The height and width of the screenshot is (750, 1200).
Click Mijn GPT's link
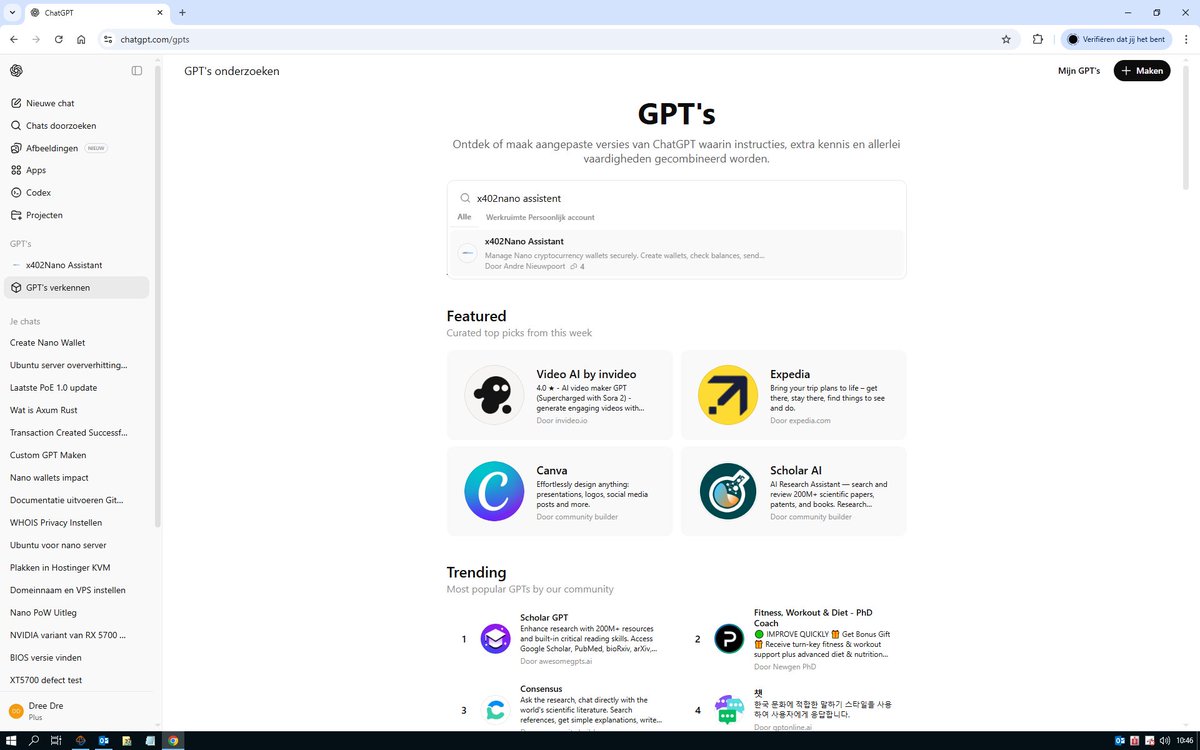1079,71
